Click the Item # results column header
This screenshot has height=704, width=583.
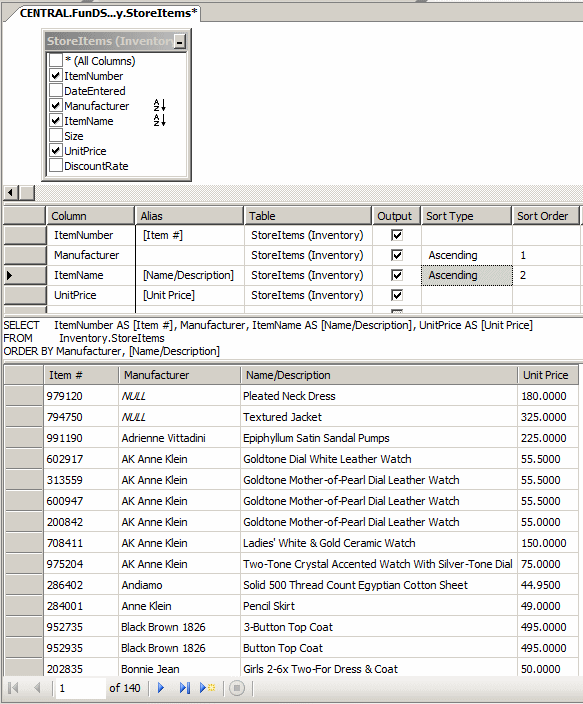81,375
